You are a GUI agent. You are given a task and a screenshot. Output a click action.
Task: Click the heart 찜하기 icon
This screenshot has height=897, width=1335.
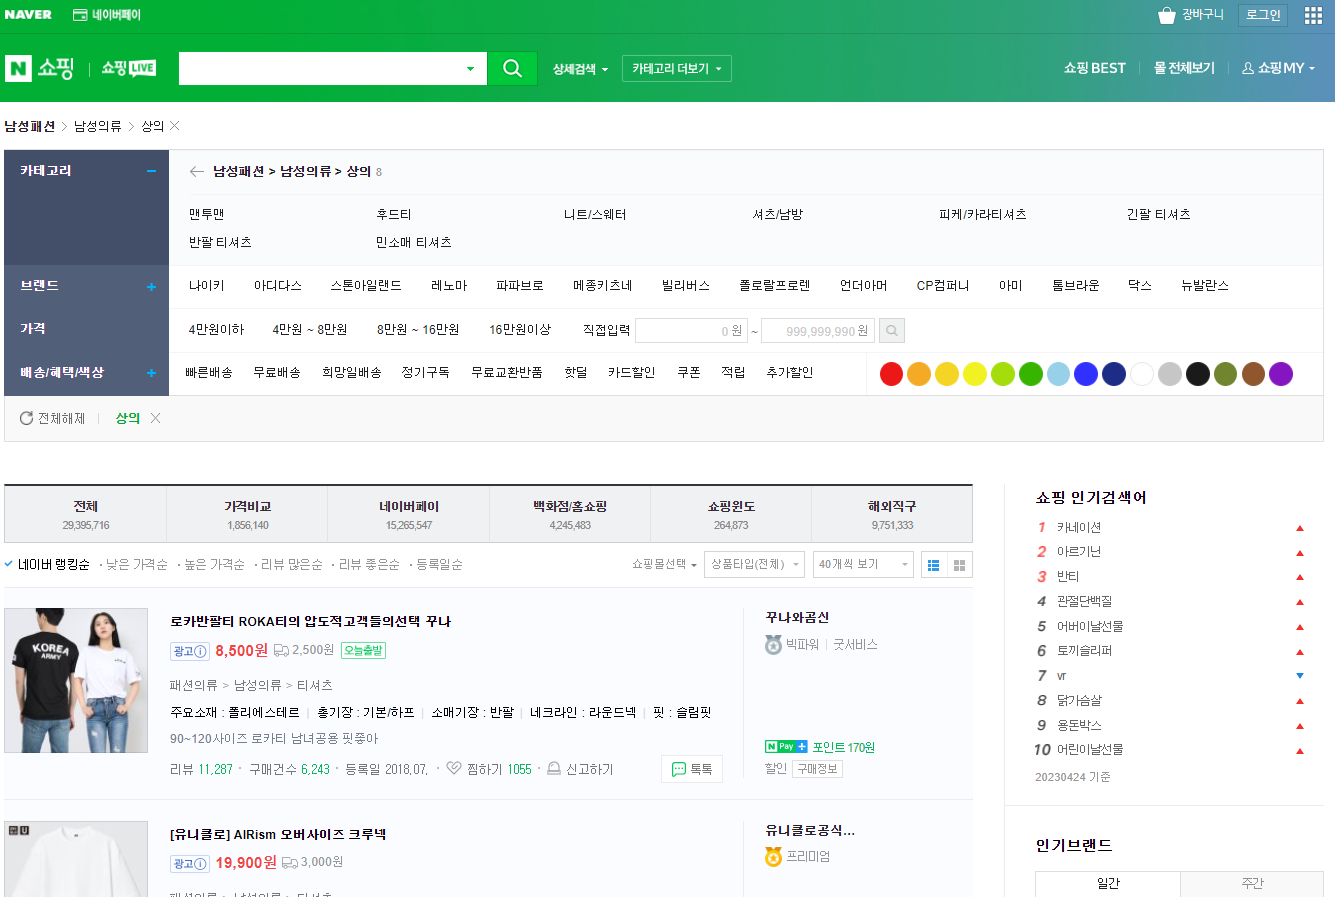pos(454,768)
